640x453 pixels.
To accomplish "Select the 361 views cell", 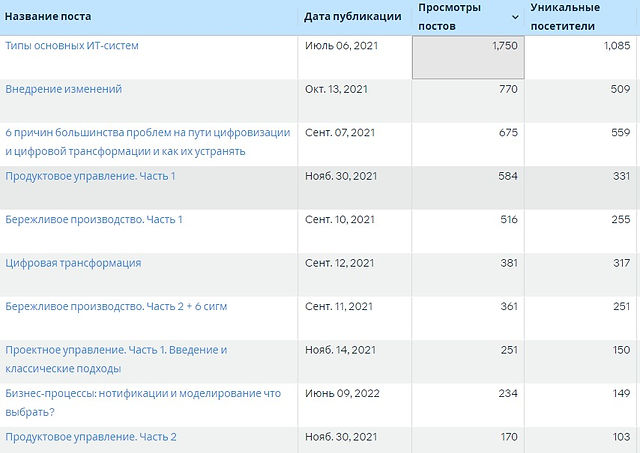I will [x=468, y=318].
